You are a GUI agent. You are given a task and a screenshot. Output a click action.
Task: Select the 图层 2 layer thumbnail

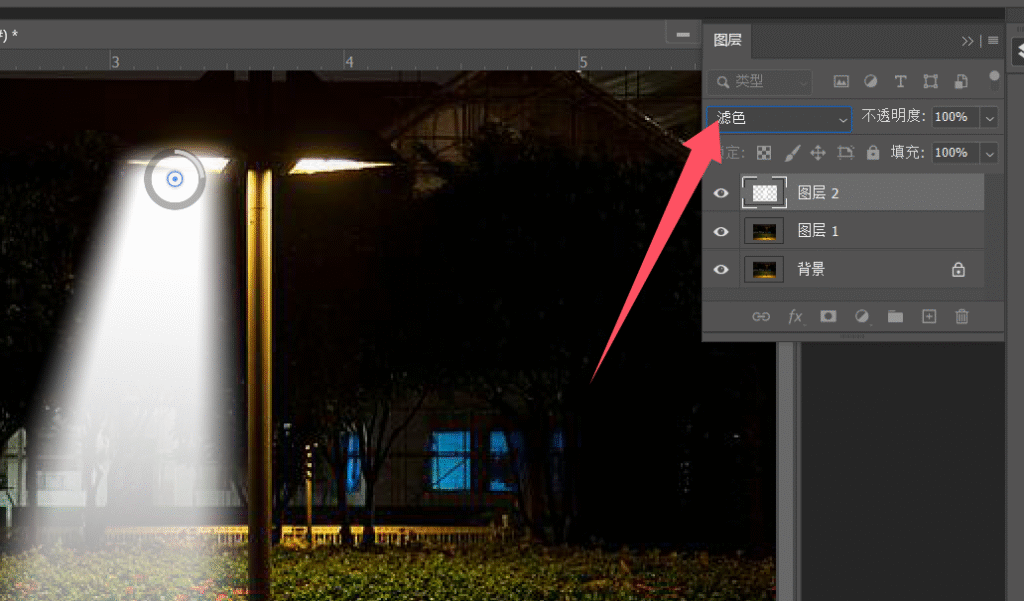[x=764, y=193]
